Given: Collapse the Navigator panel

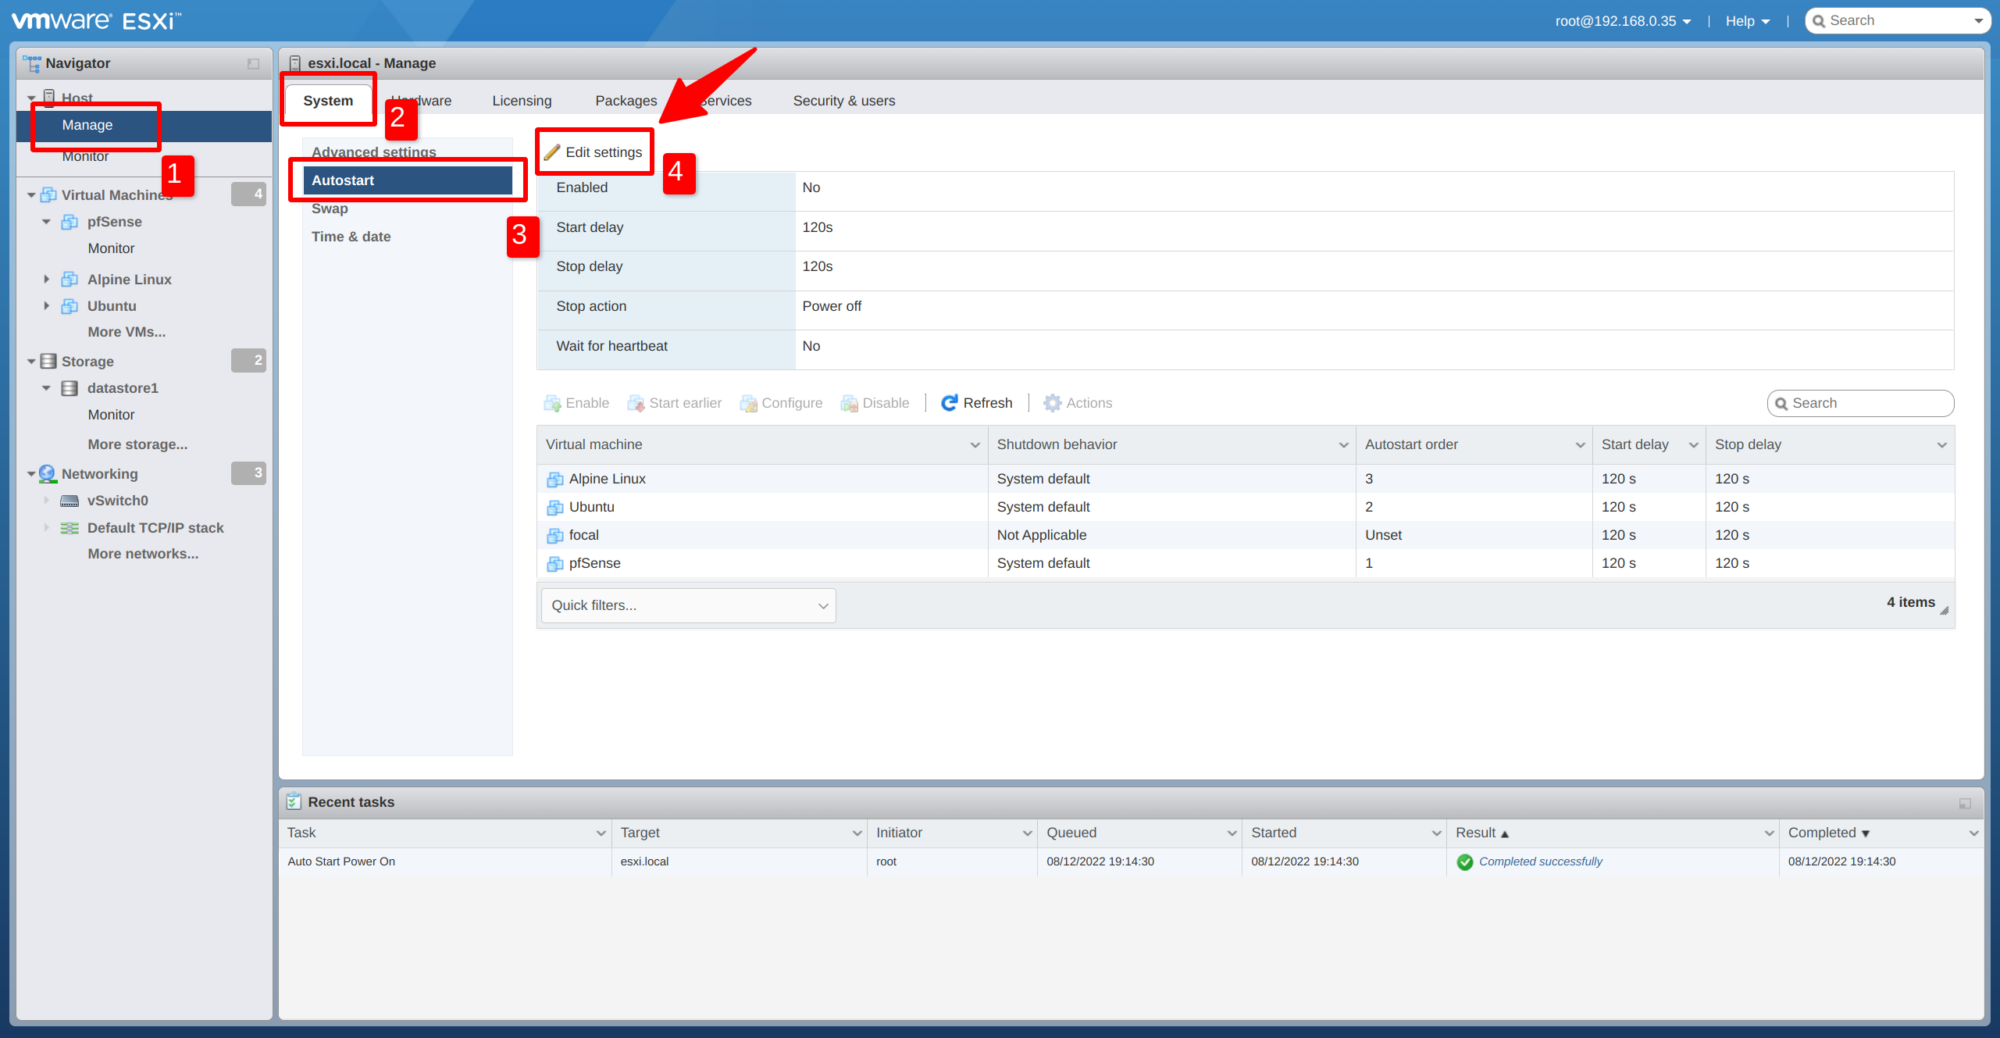Looking at the screenshot, I should (x=253, y=64).
